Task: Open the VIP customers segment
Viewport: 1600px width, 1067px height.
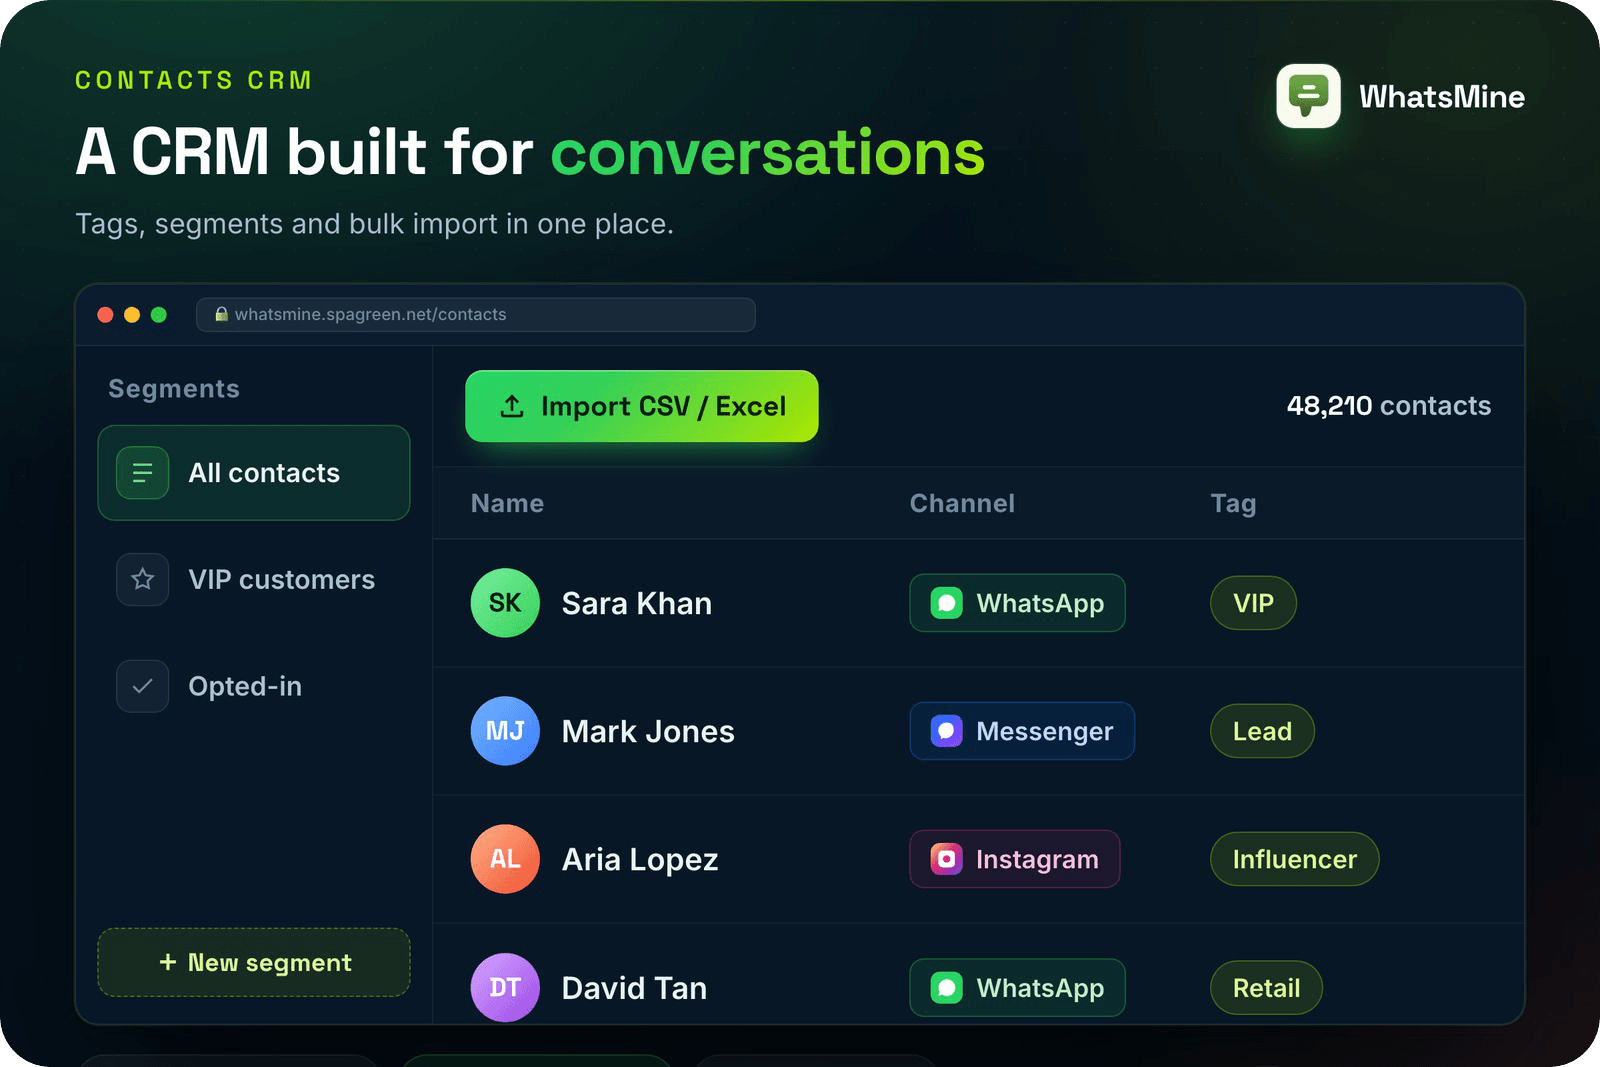Action: (254, 580)
